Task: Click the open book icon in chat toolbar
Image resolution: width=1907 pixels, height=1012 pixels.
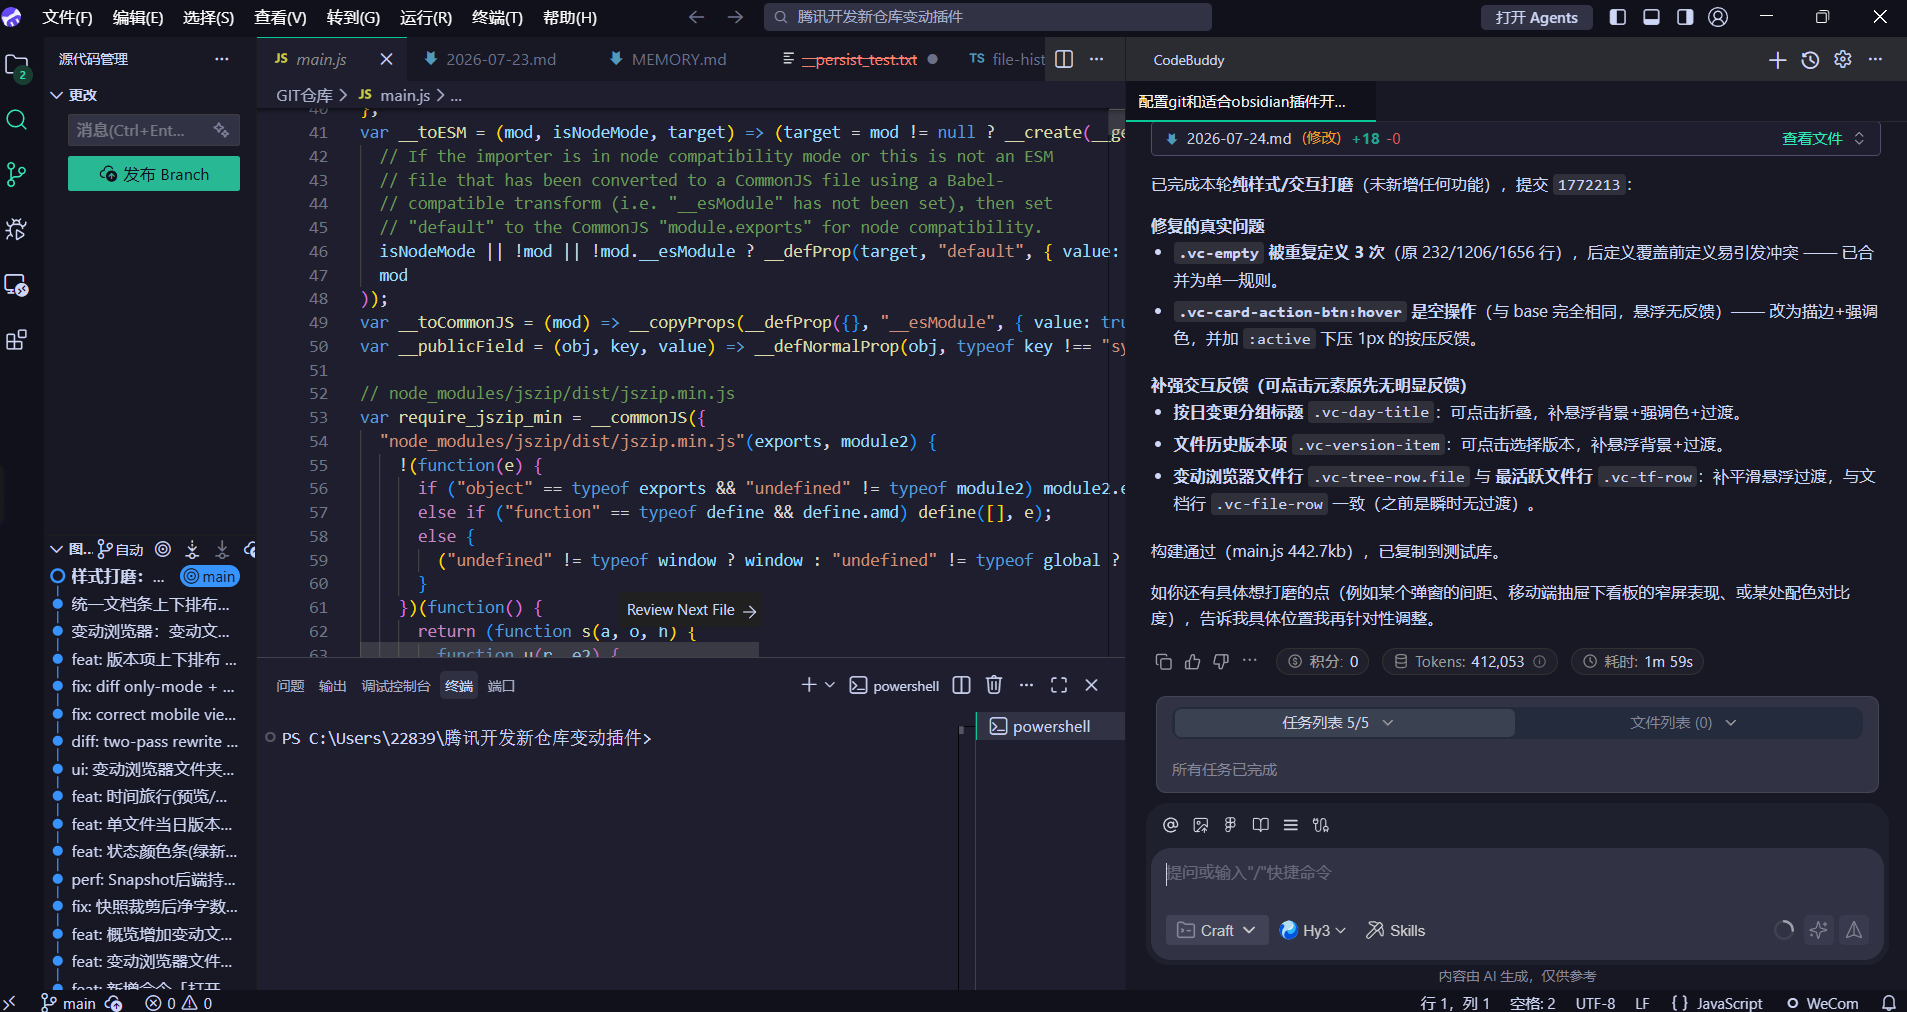Action: (x=1261, y=825)
